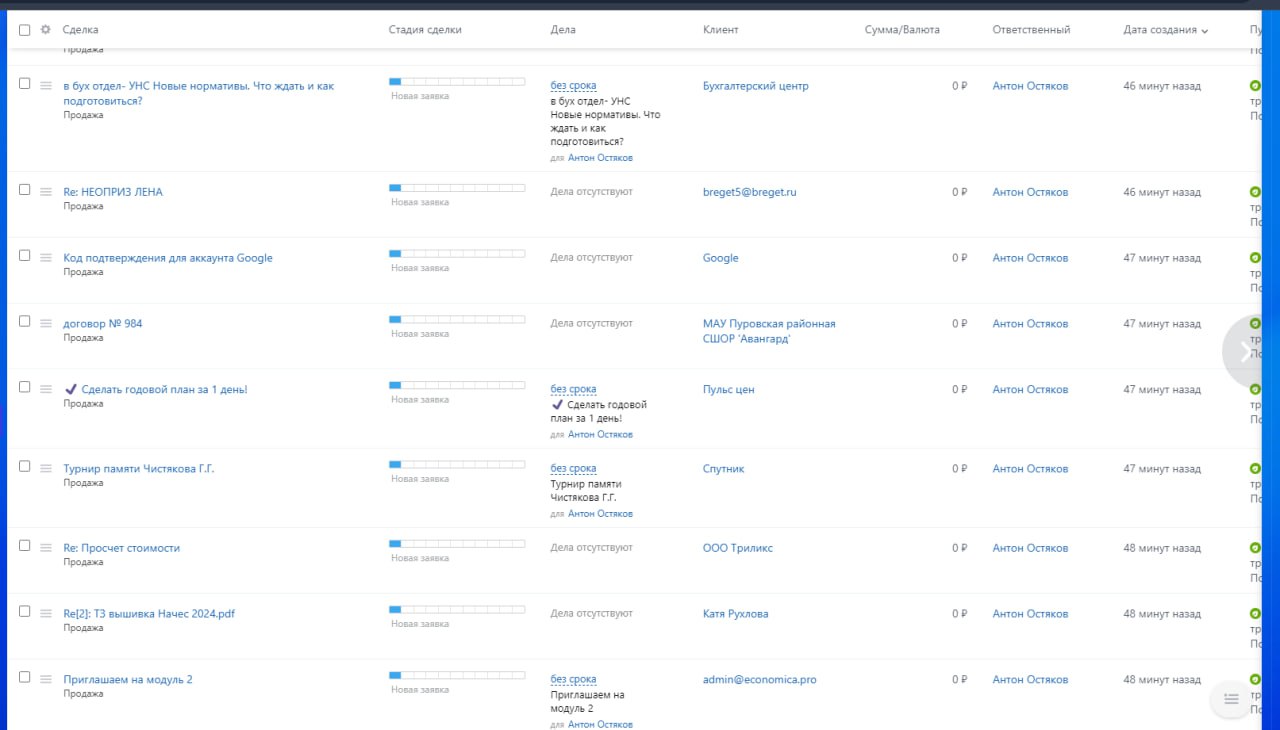Open row actions menu for 'Re: Просчет стоимости'
Image resolution: width=1280 pixels, height=730 pixels.
(x=45, y=547)
